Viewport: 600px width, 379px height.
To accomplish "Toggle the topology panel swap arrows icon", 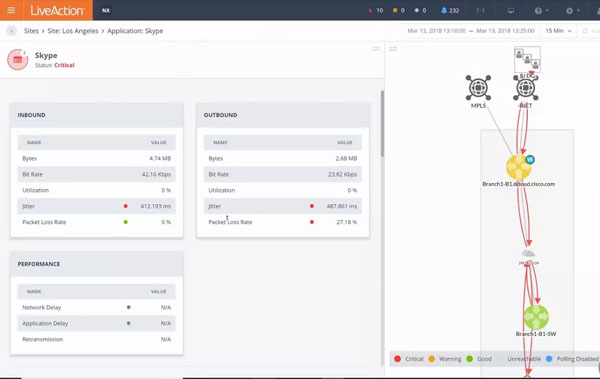I will click(x=393, y=49).
